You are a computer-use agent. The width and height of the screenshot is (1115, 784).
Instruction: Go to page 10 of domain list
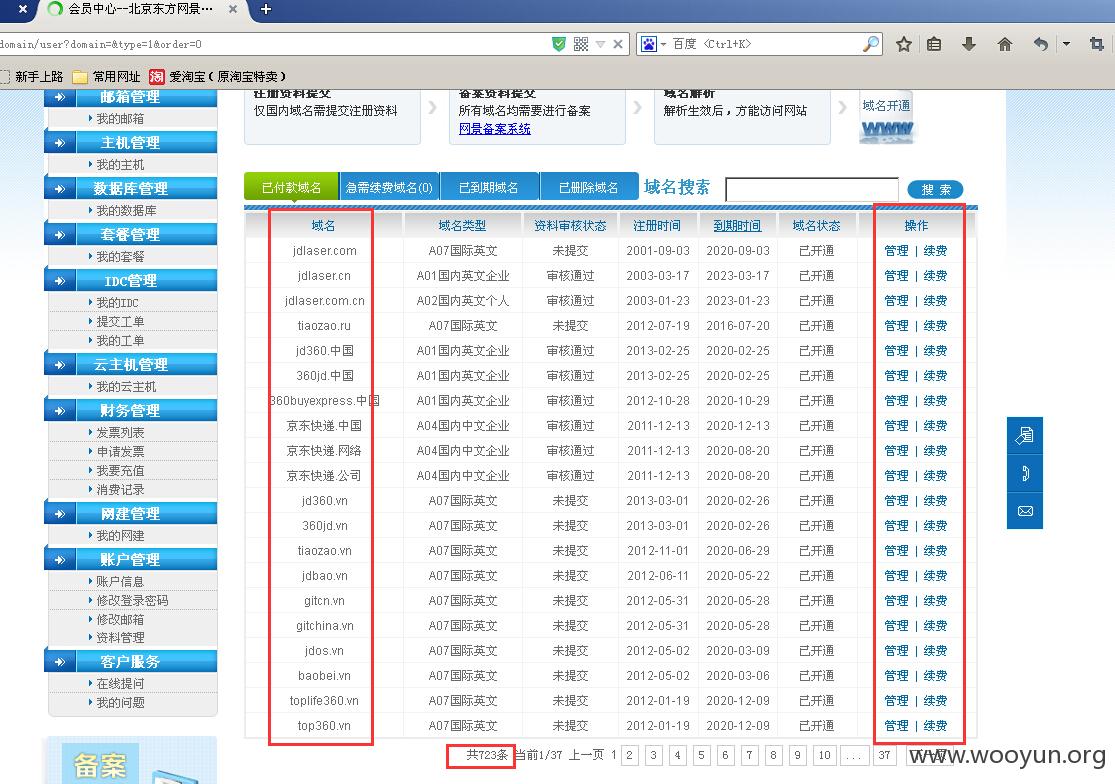[x=824, y=755]
